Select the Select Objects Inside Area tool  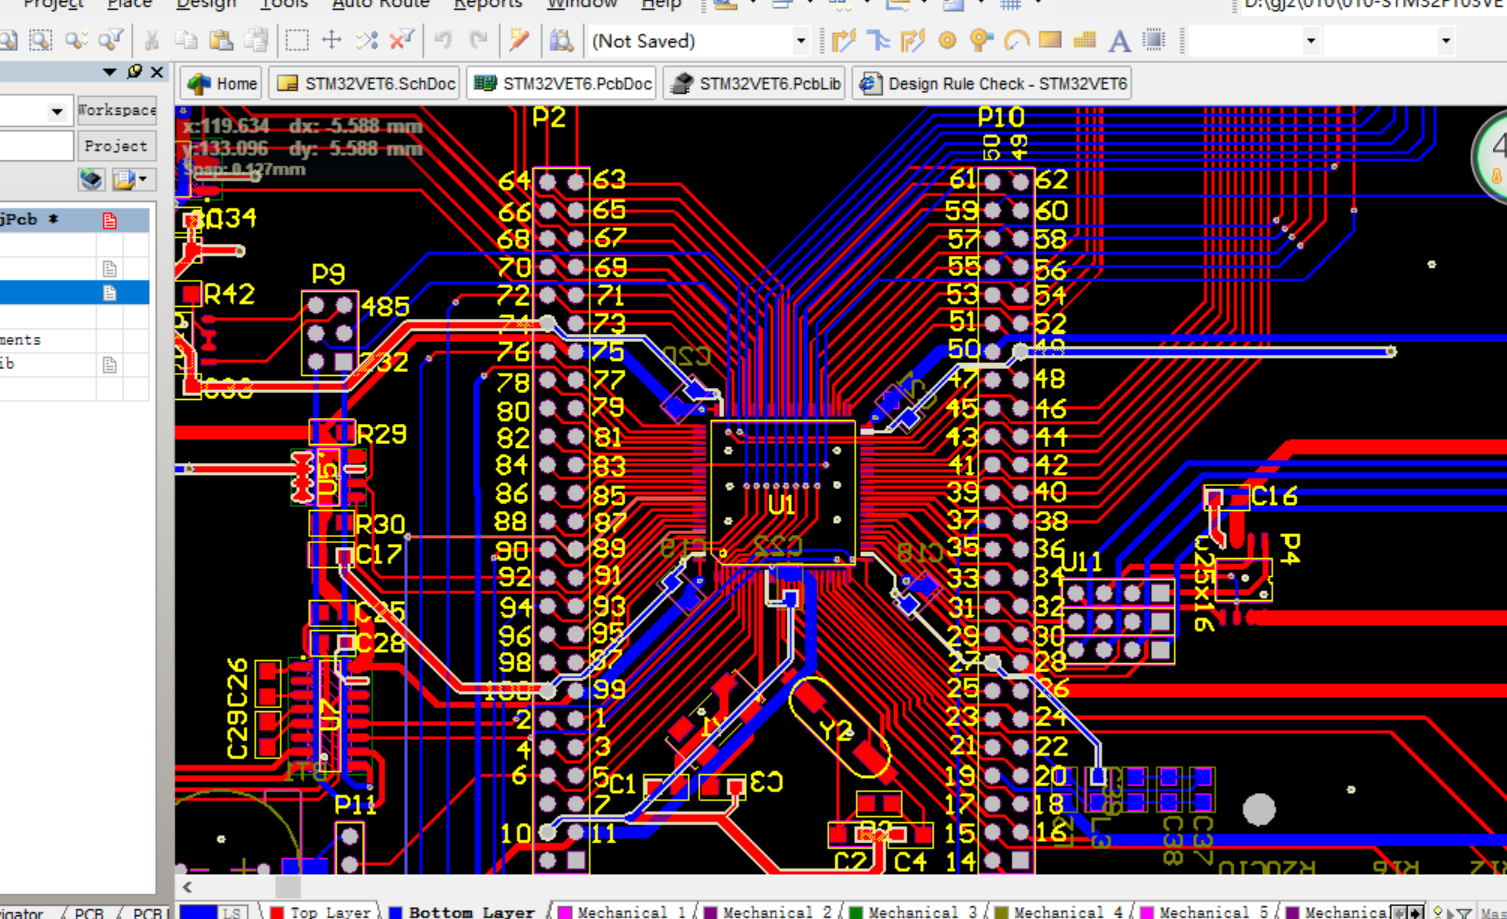point(297,41)
